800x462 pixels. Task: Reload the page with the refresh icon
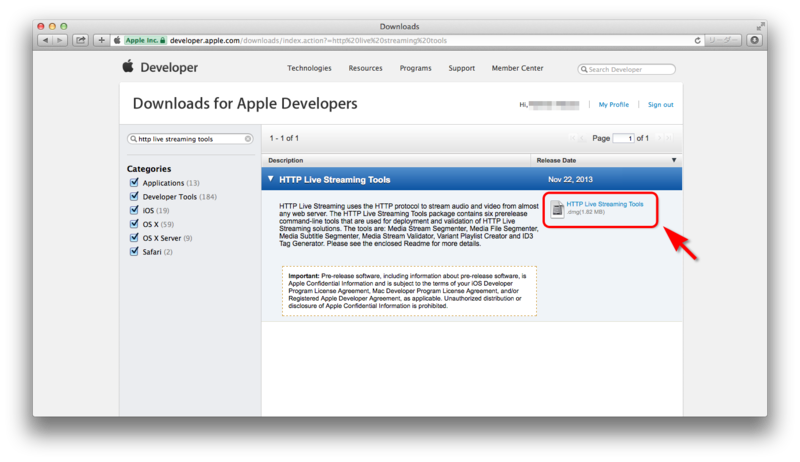(697, 40)
